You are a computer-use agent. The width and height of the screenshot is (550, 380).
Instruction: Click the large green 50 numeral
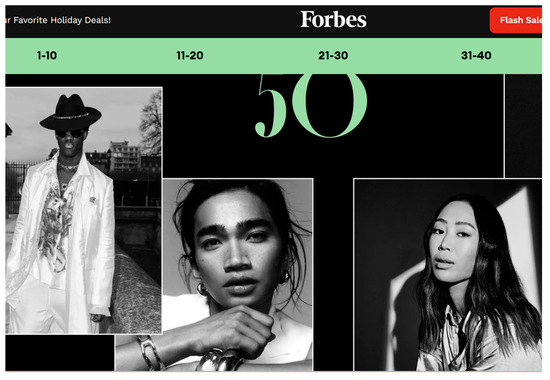pyautogui.click(x=311, y=105)
